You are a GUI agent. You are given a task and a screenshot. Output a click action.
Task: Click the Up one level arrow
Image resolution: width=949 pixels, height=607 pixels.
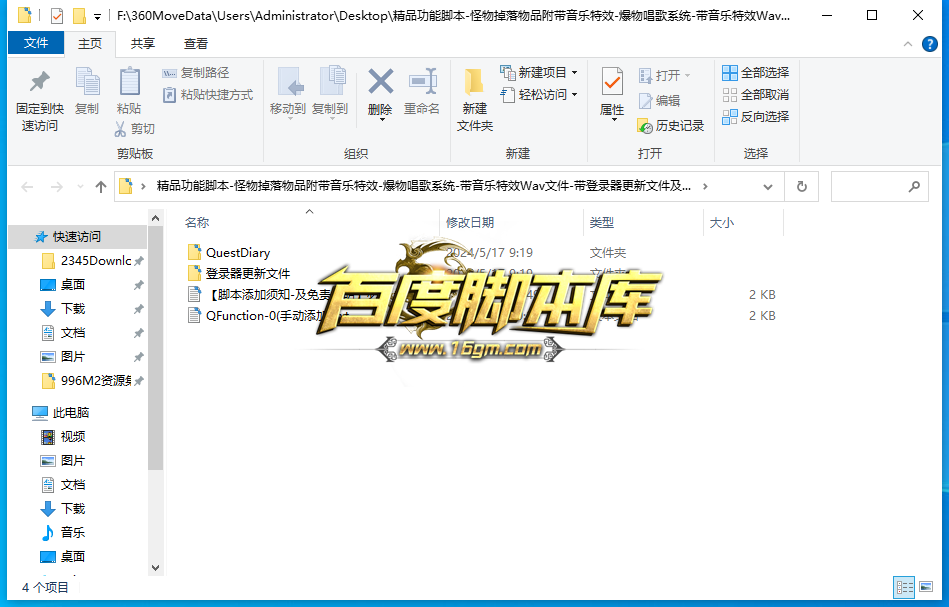pyautogui.click(x=100, y=187)
